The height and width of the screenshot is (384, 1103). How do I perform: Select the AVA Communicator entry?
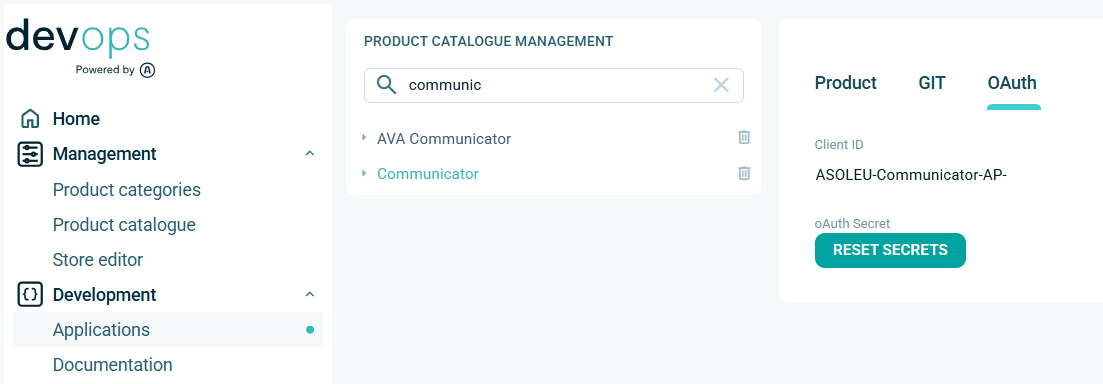coord(444,139)
